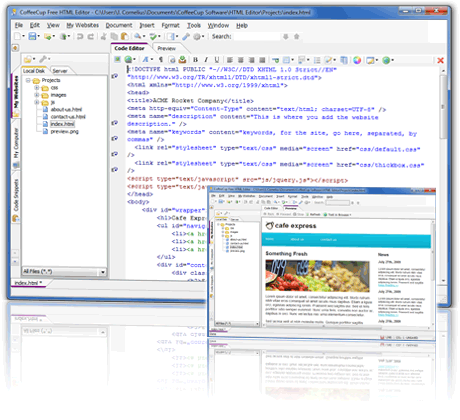The width and height of the screenshot is (460, 420).
Task: Click the search down arrow icon
Action: click(x=286, y=36)
